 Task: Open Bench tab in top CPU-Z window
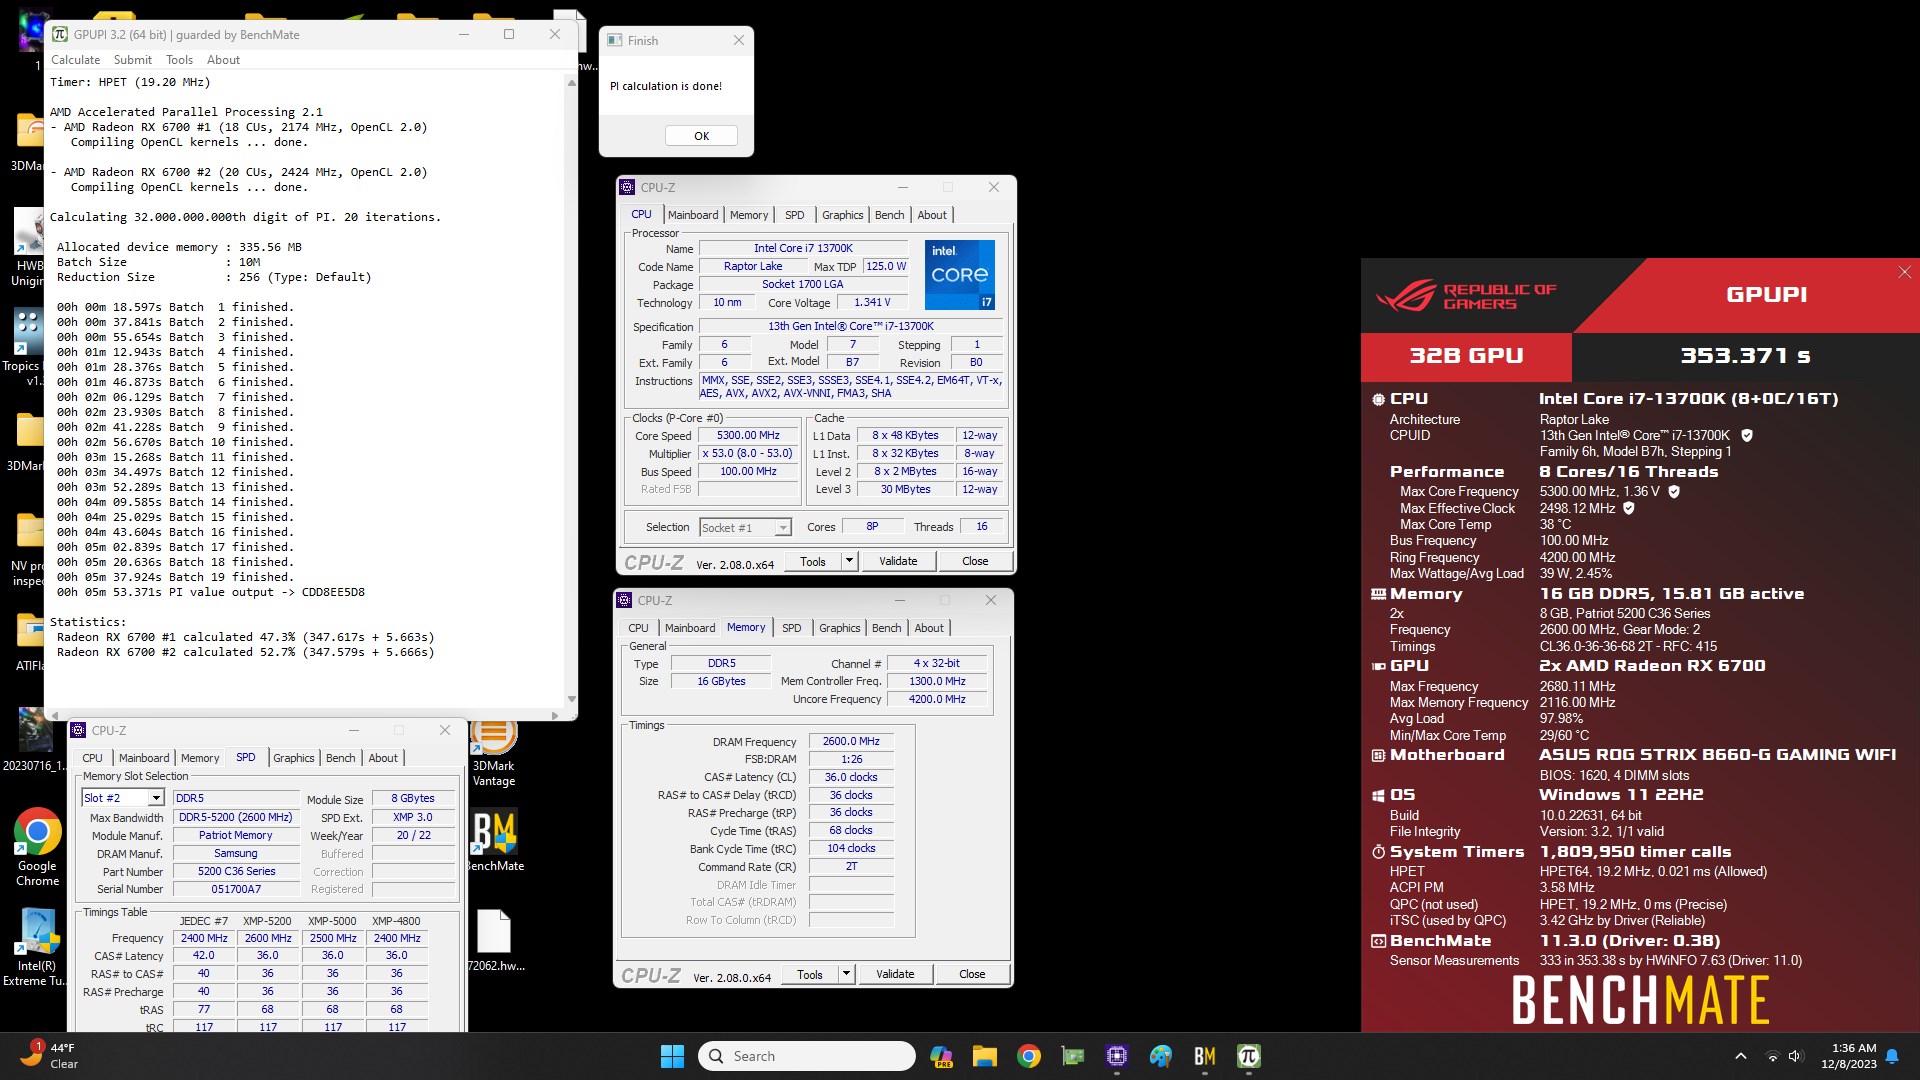[x=889, y=215]
